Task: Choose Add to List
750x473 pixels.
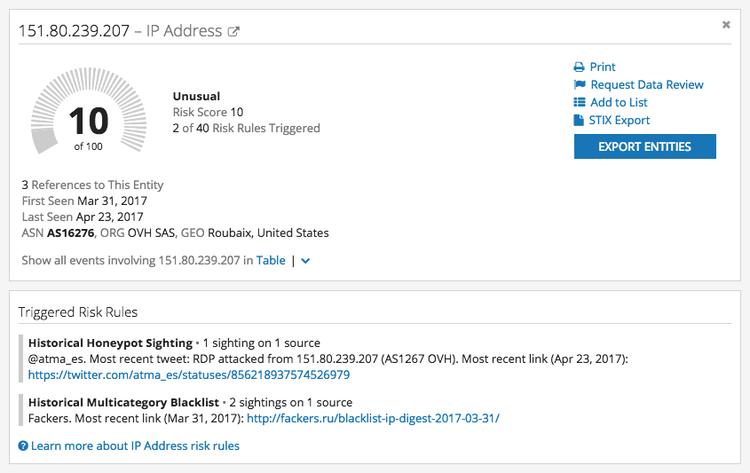Action: pyautogui.click(x=619, y=103)
